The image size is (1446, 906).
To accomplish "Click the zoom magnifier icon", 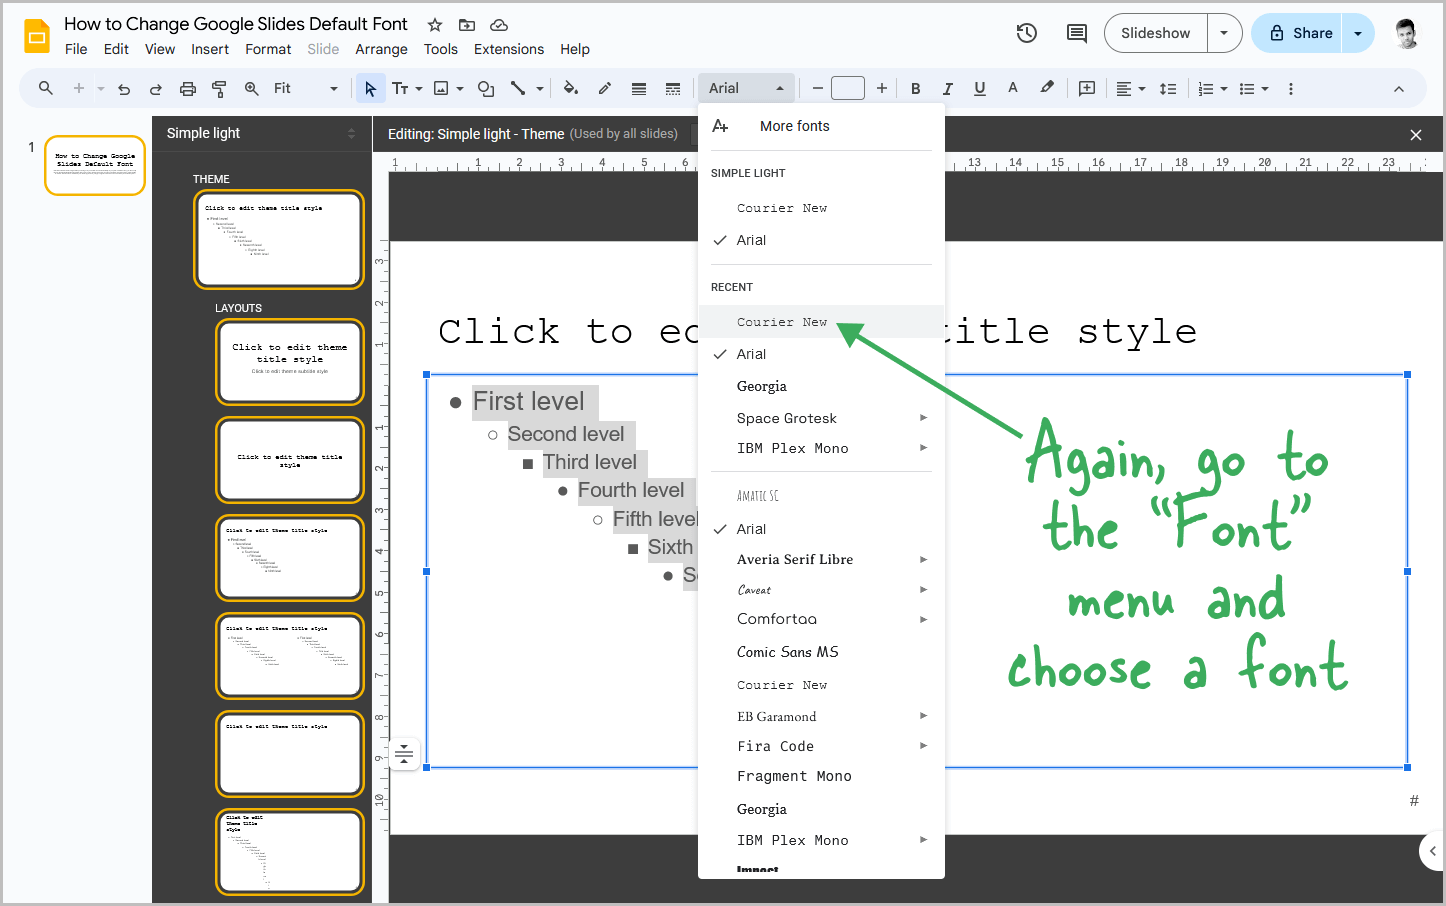I will (x=252, y=89).
